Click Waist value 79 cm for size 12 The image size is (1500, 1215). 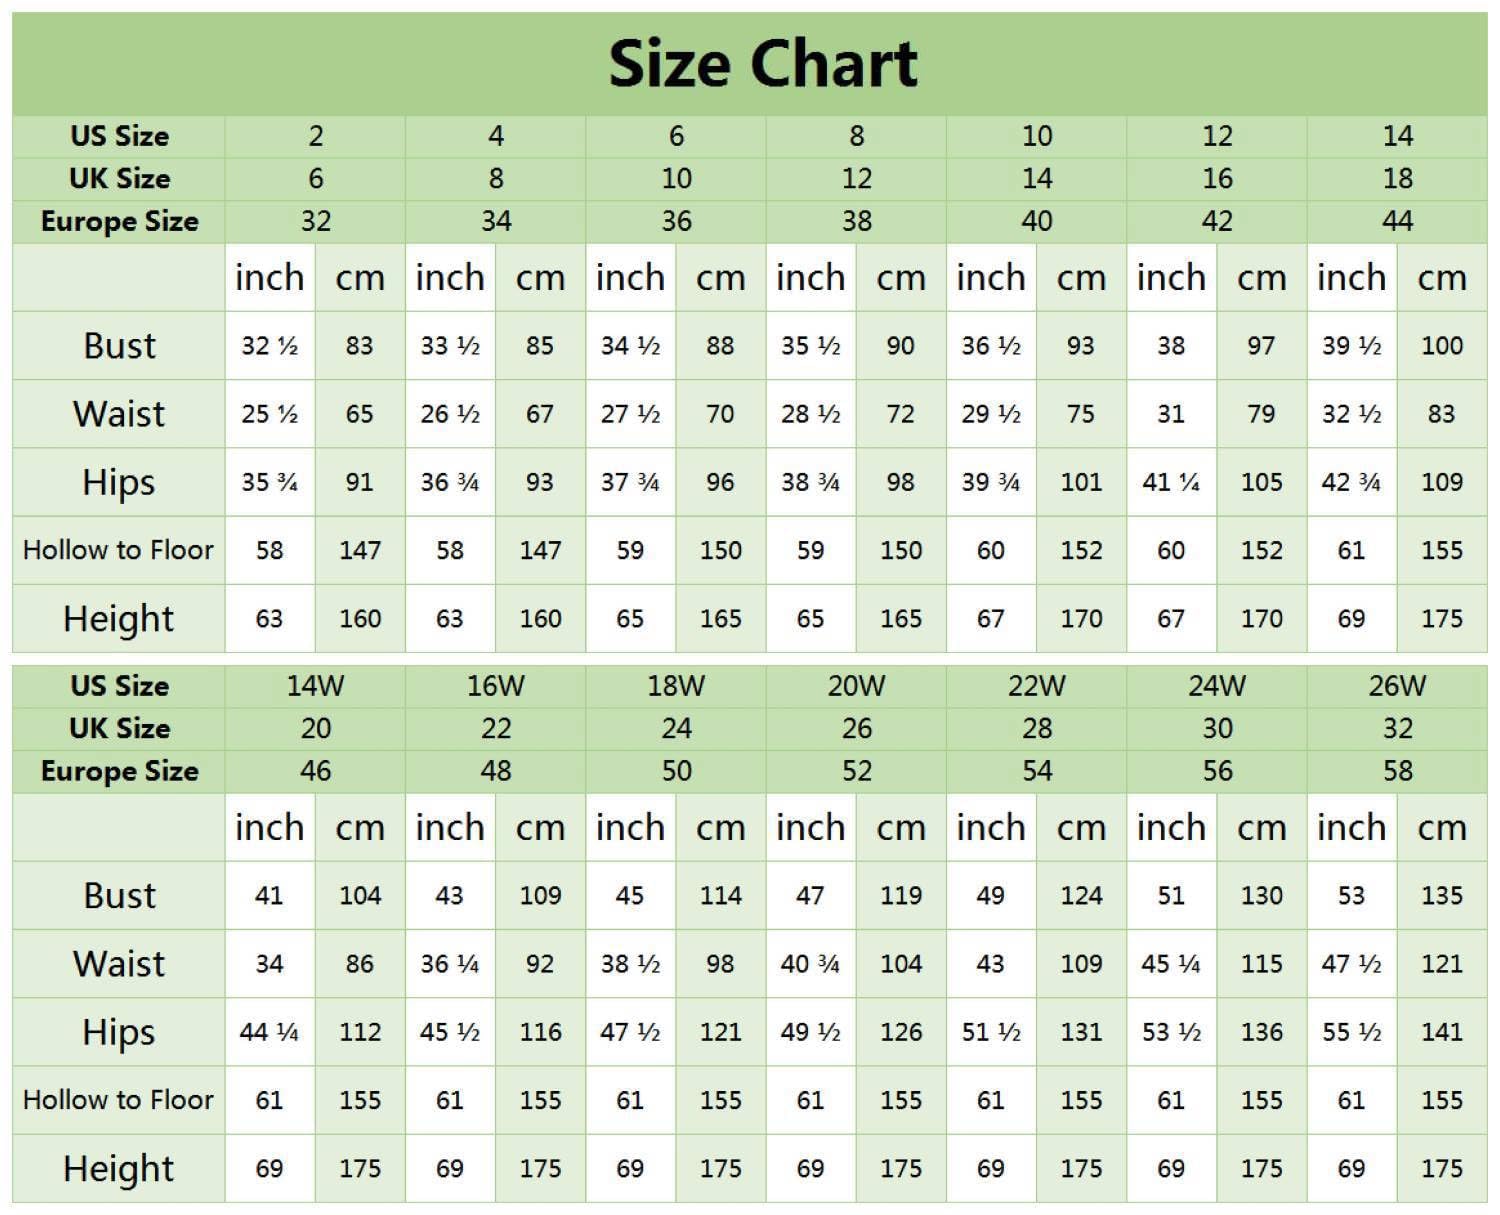[1261, 414]
